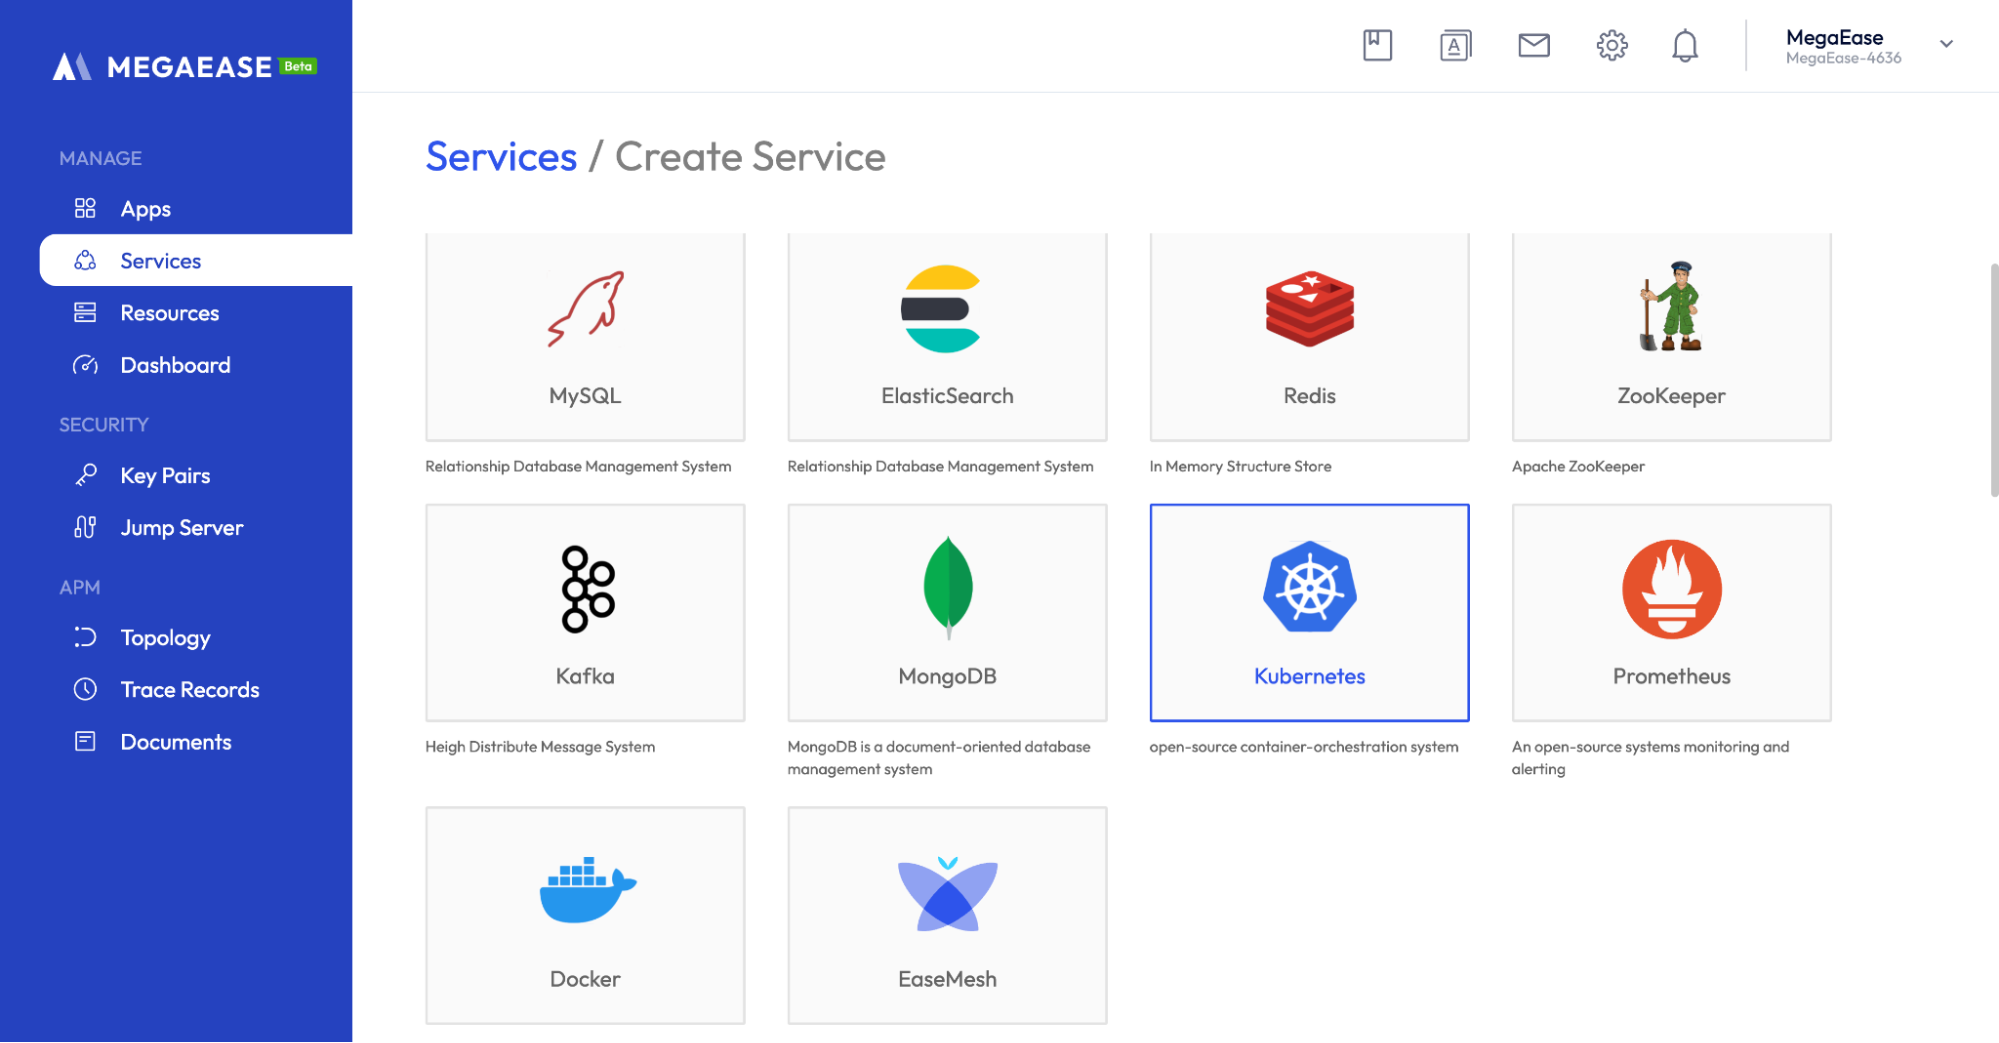The height and width of the screenshot is (1043, 1999).
Task: Choose the ElasticSearch service icon
Action: [946, 310]
